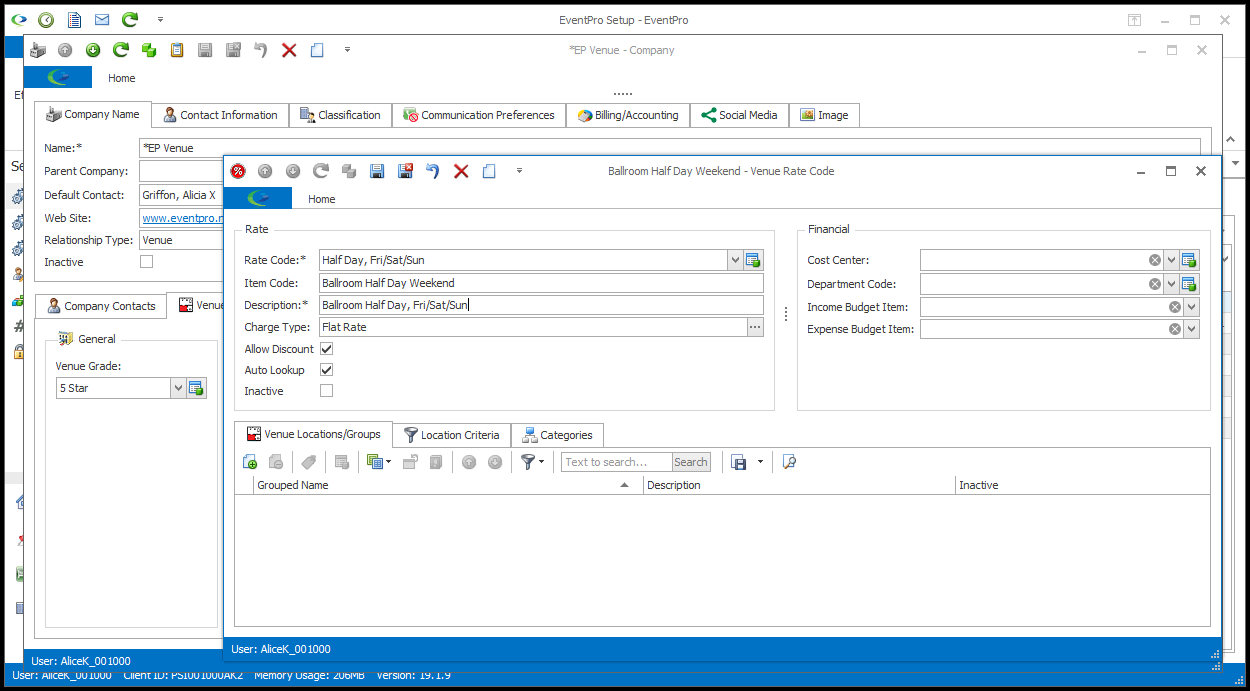Click green down arrow in Company window toolbar

pos(93,50)
